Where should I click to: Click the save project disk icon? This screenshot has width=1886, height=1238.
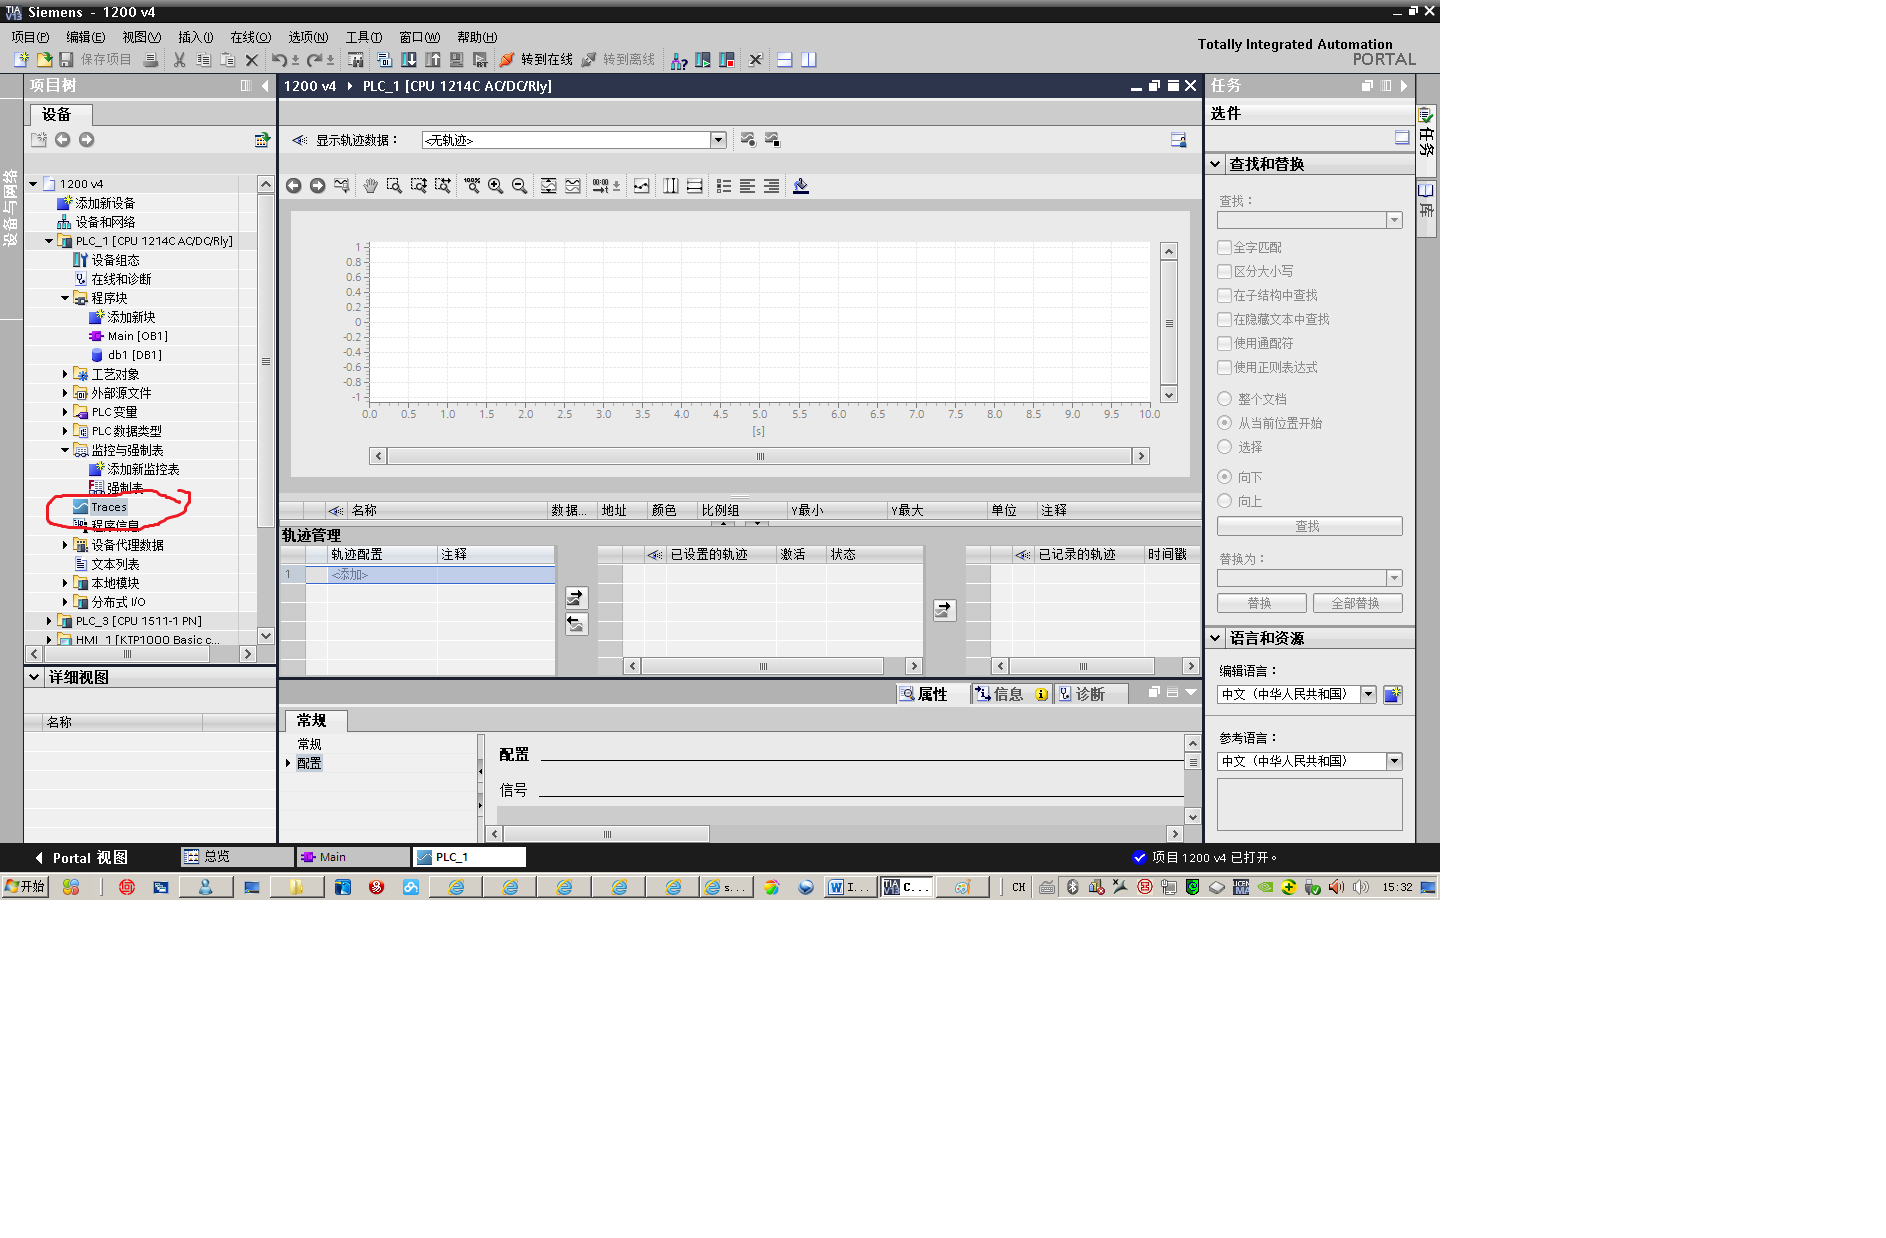coord(66,60)
